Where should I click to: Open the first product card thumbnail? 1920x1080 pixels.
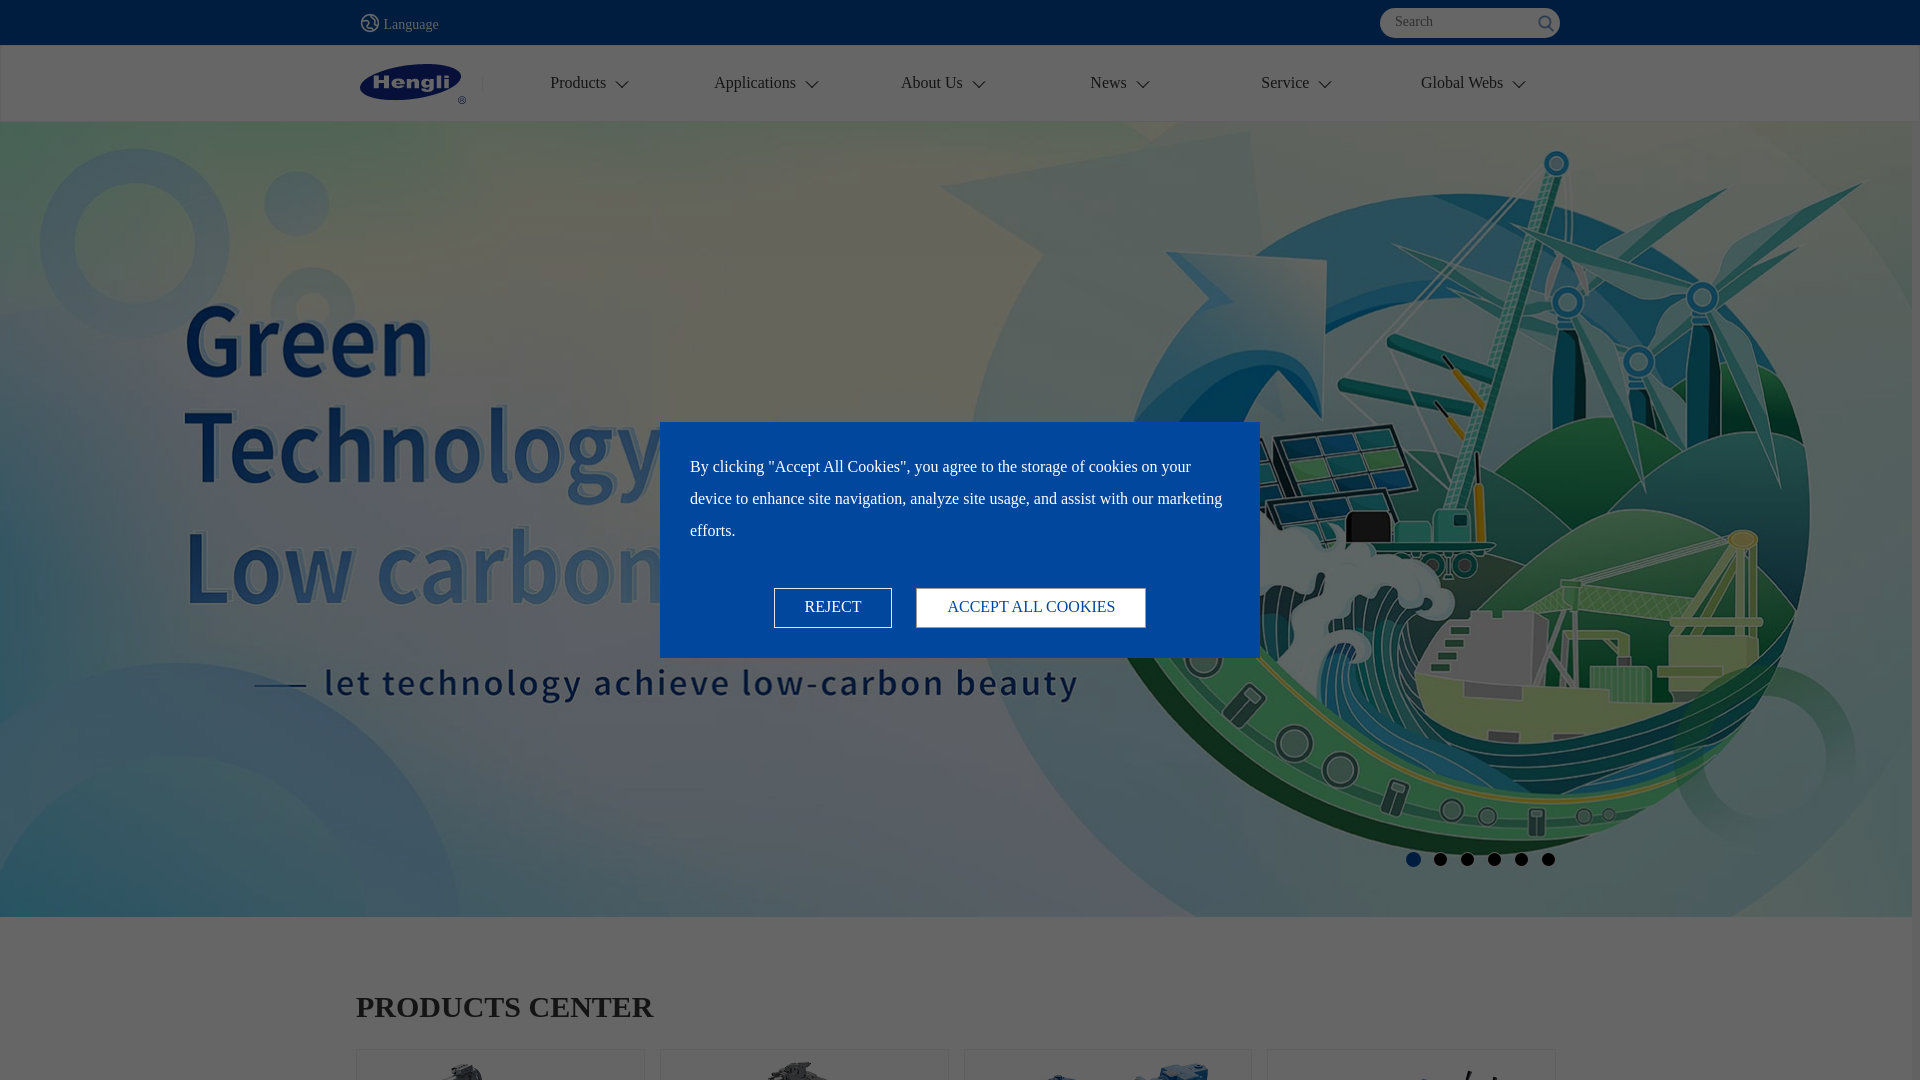(500, 1065)
